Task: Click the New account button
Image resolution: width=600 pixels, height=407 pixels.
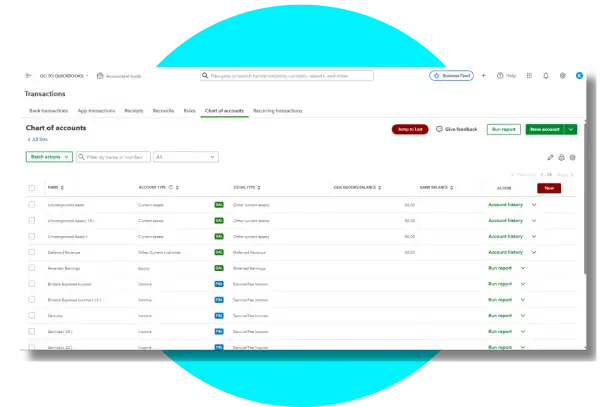Action: point(545,129)
